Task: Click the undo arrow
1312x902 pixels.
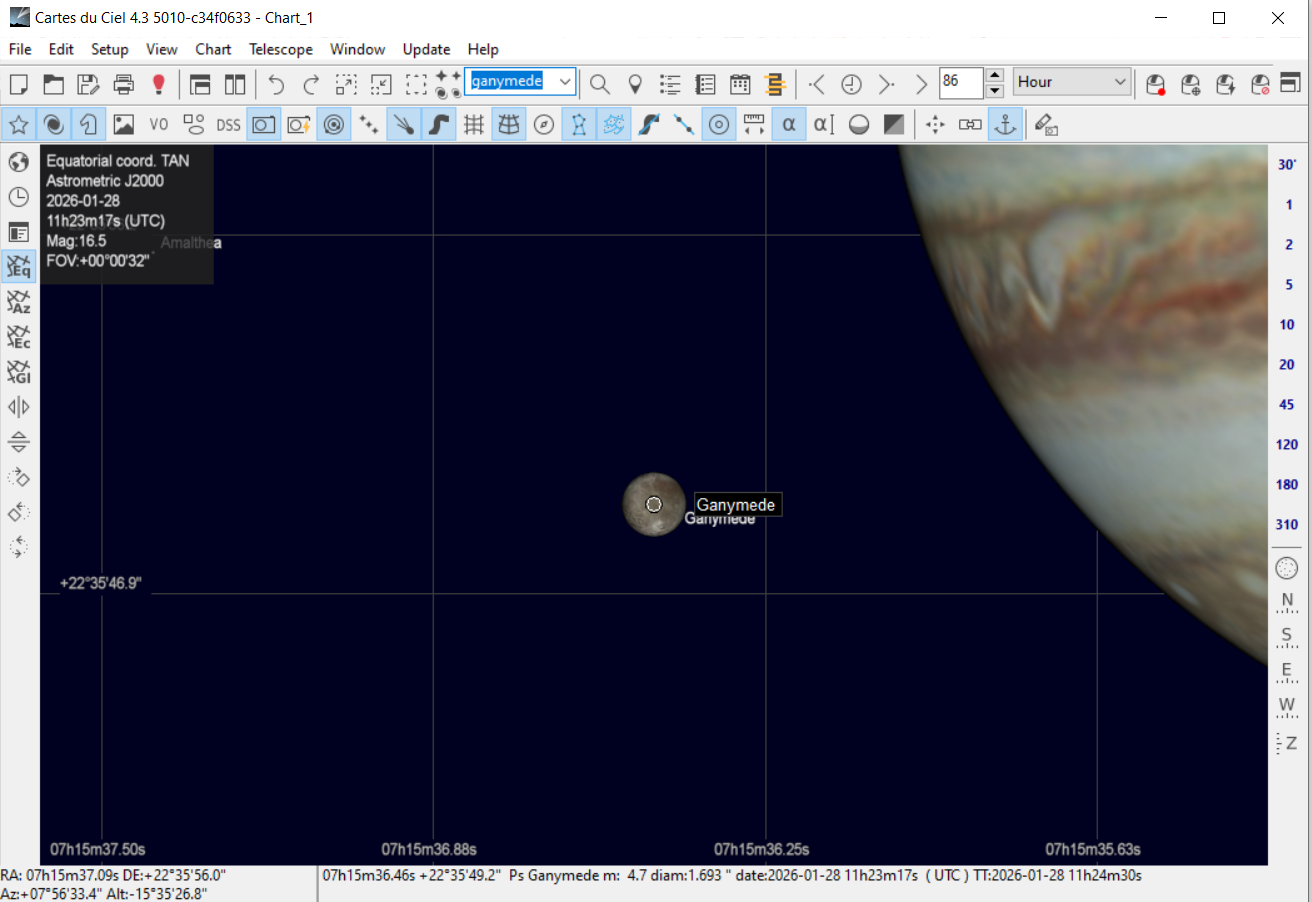Action: [277, 84]
